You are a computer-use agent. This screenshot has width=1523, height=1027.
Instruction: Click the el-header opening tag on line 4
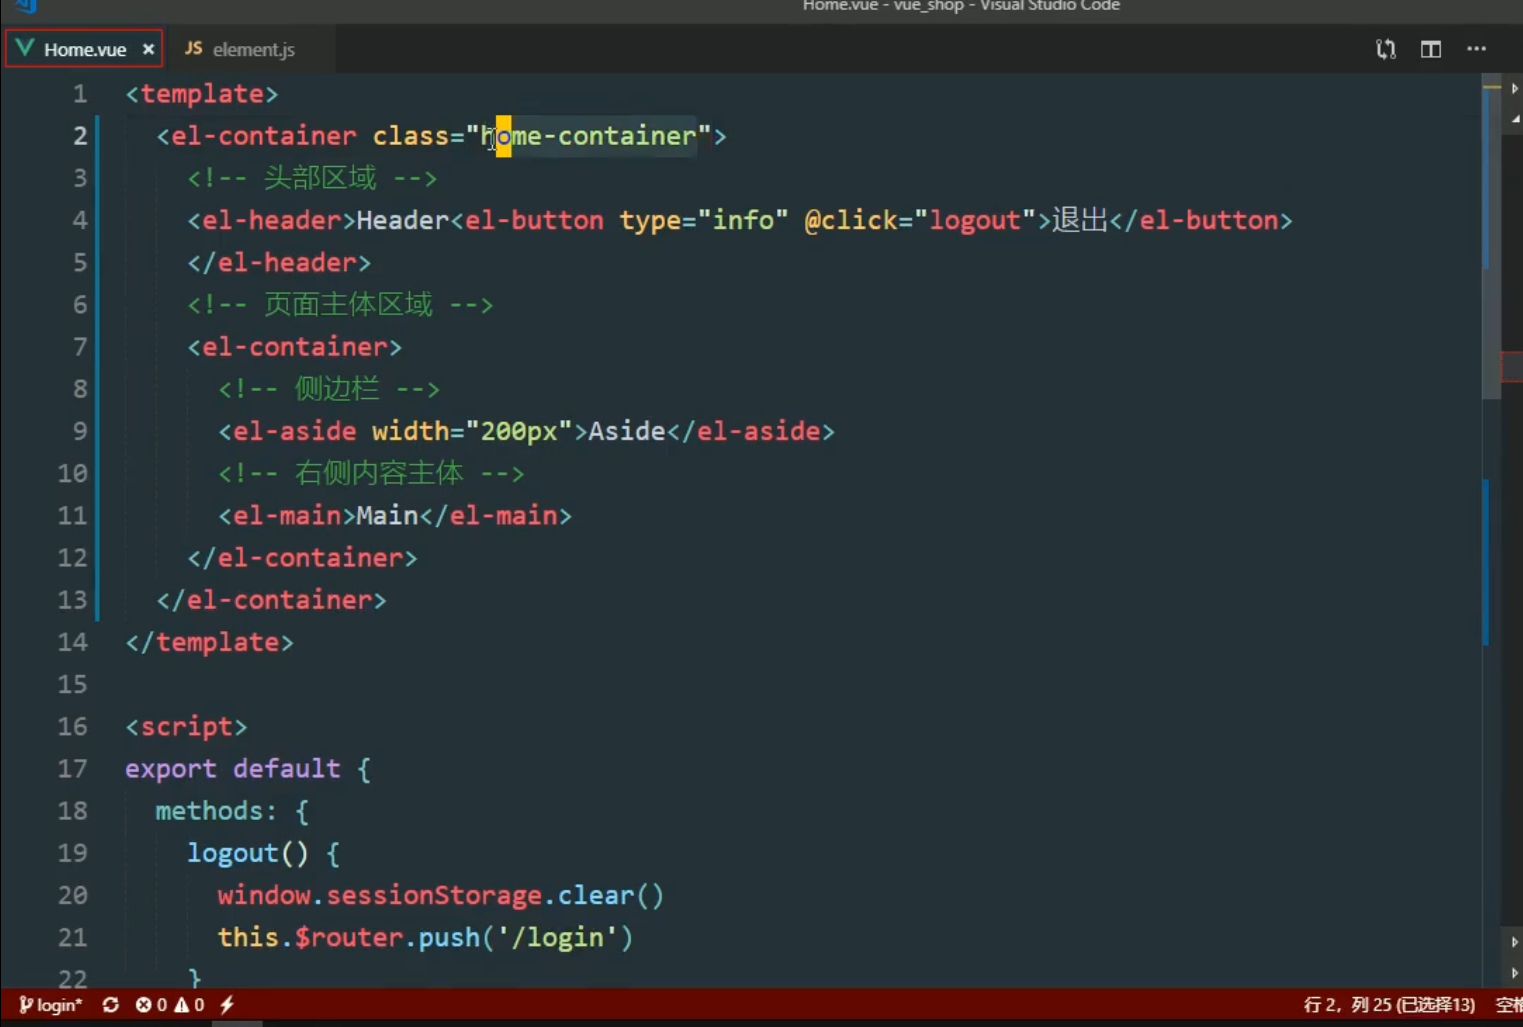click(x=271, y=220)
